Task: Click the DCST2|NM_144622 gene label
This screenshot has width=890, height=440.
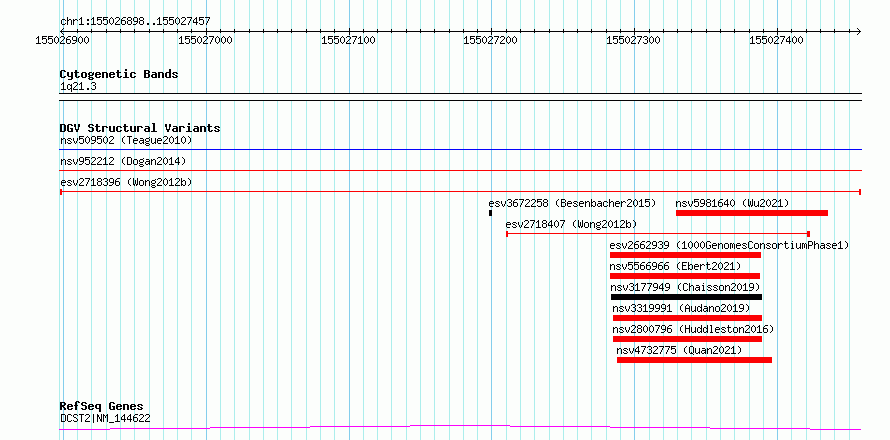Action: click(105, 419)
